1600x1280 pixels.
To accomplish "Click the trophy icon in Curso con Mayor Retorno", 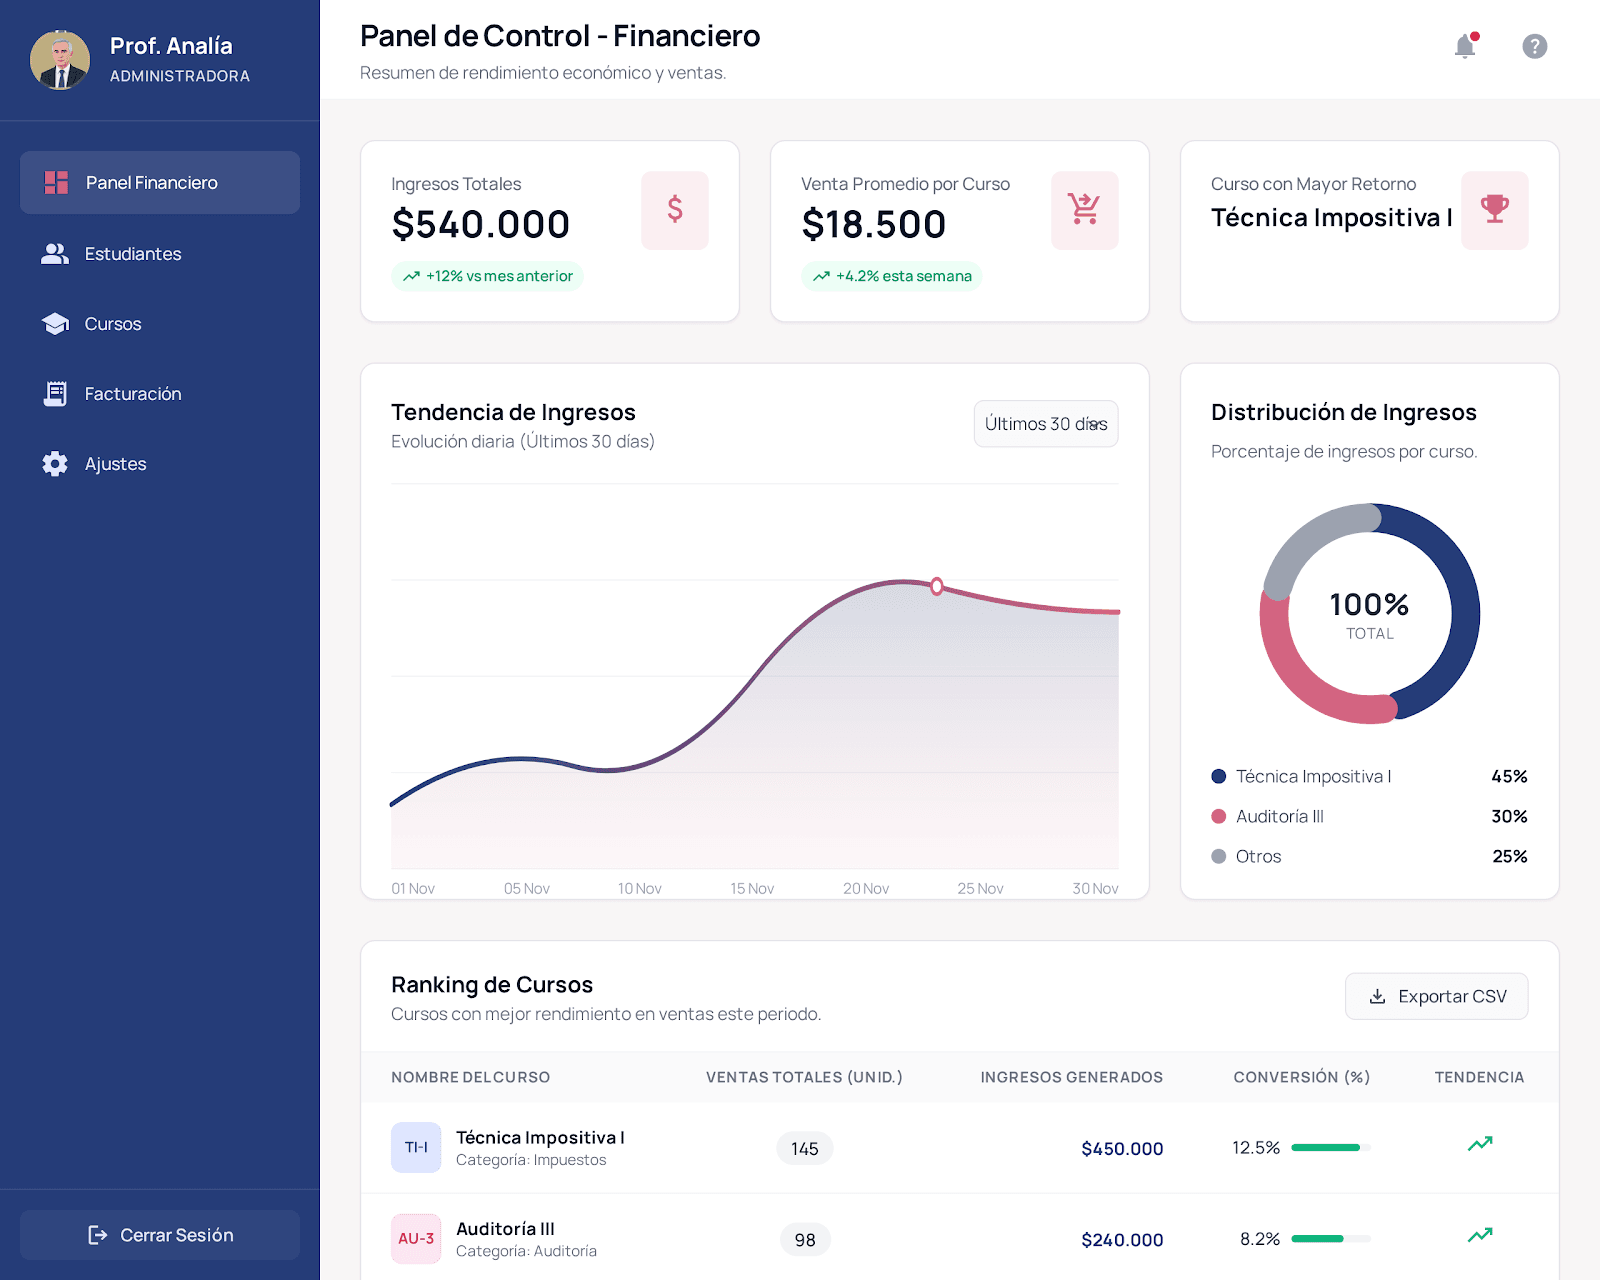I will point(1495,210).
